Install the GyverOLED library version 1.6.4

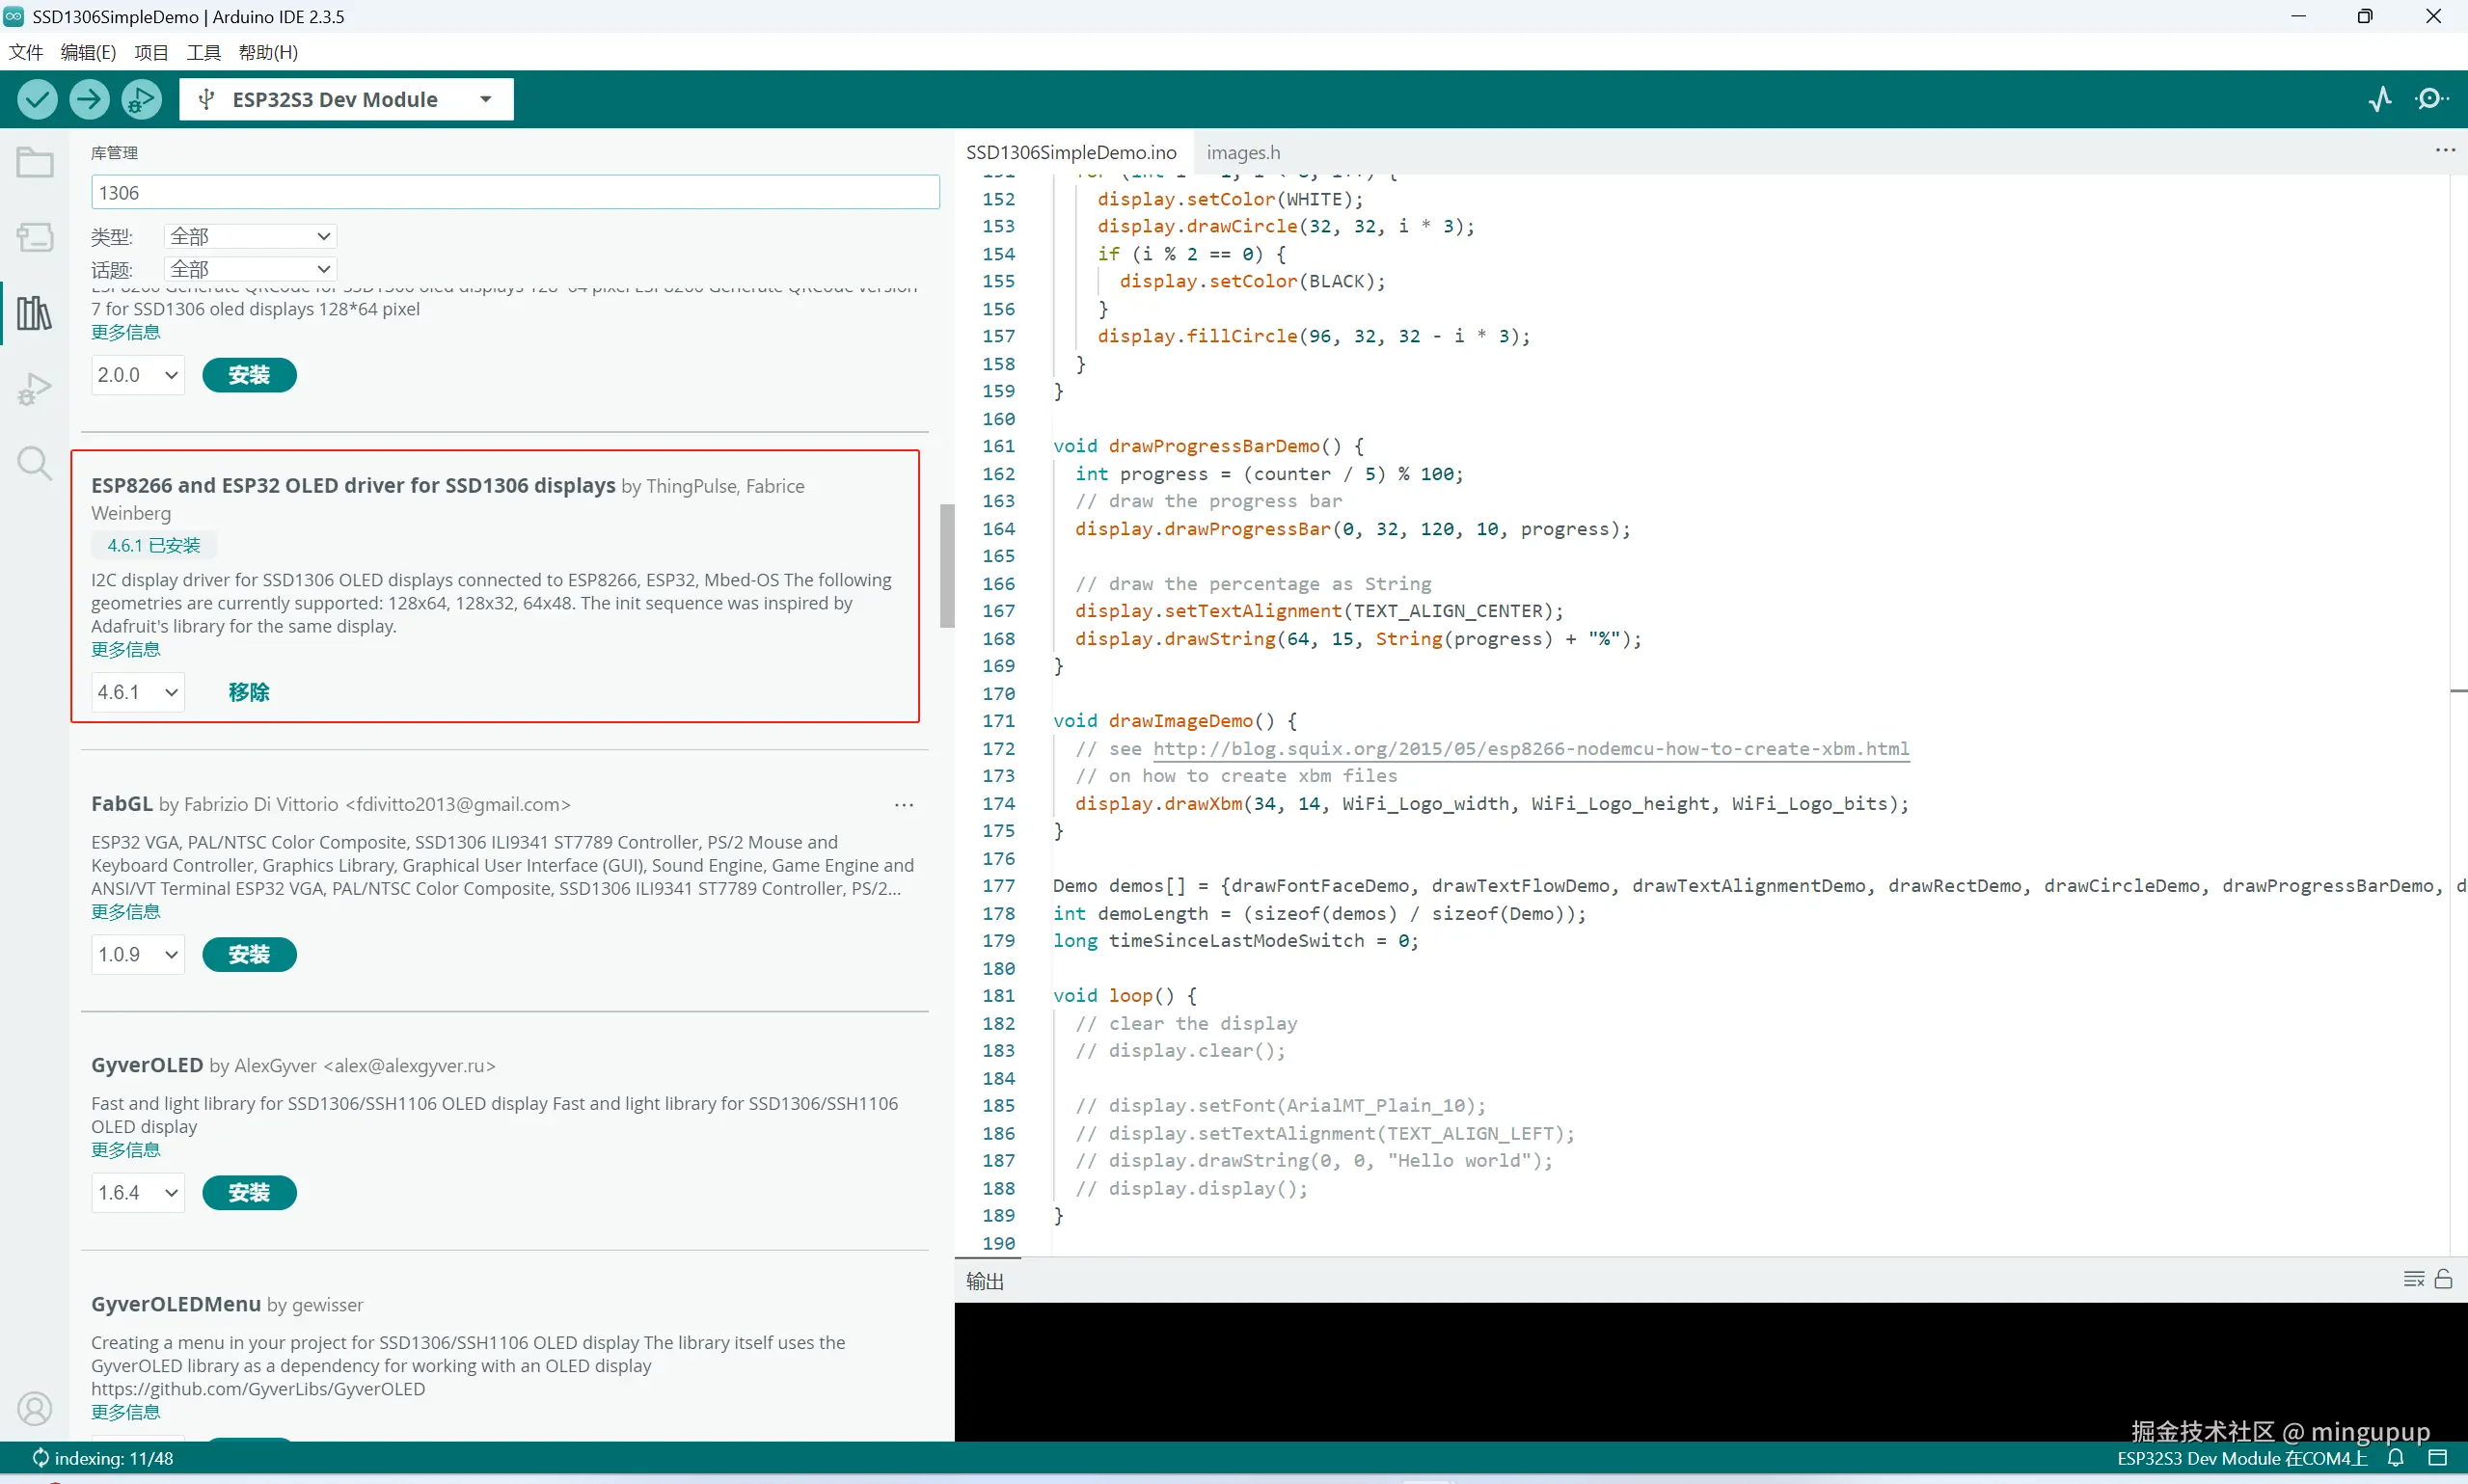(249, 1192)
